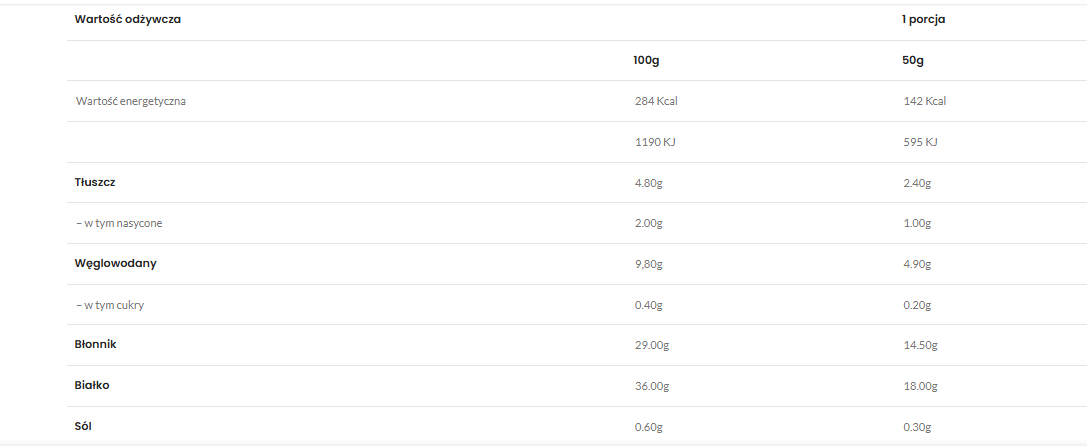
Task: Select the "Wartość energetyczna" row label
Action: pyautogui.click(x=130, y=101)
